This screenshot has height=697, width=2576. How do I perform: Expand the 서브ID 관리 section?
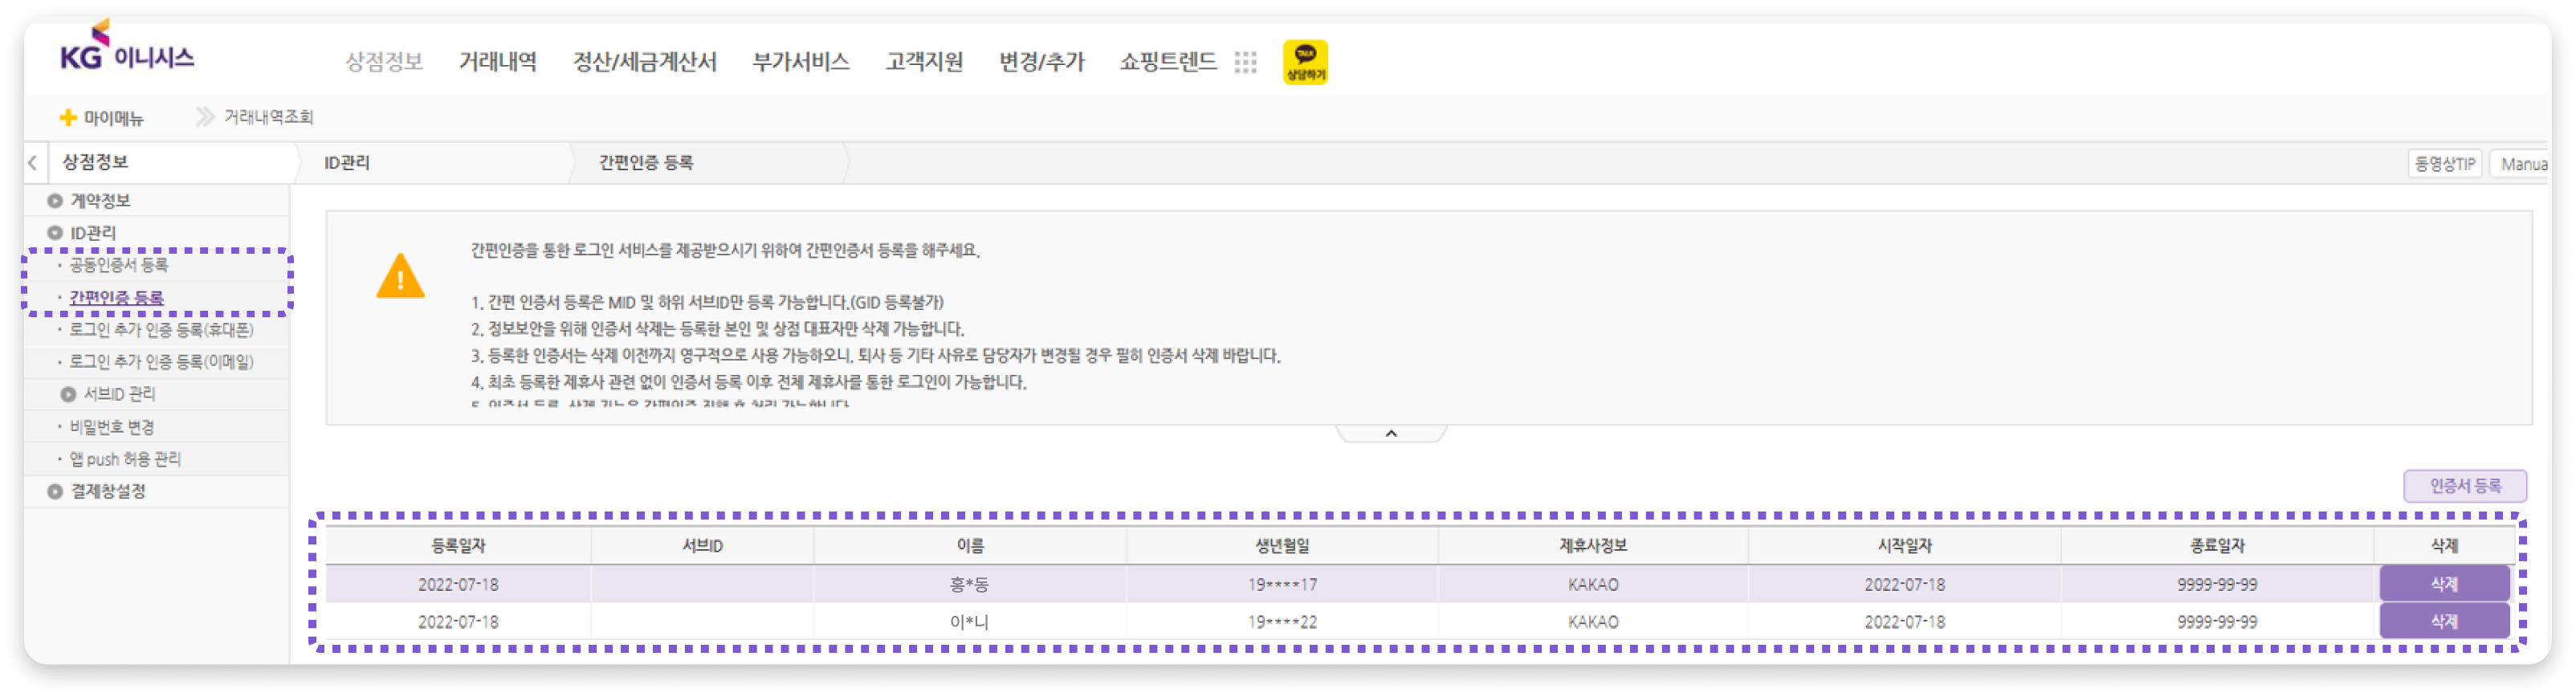(x=68, y=395)
